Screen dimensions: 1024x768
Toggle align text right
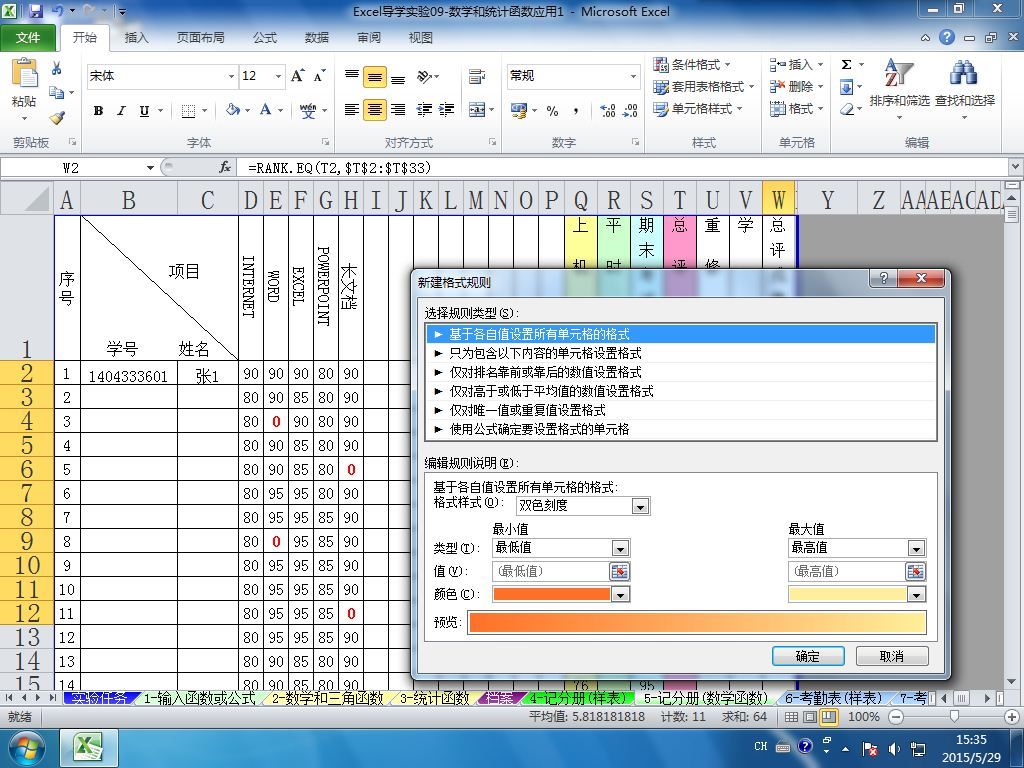coord(398,109)
